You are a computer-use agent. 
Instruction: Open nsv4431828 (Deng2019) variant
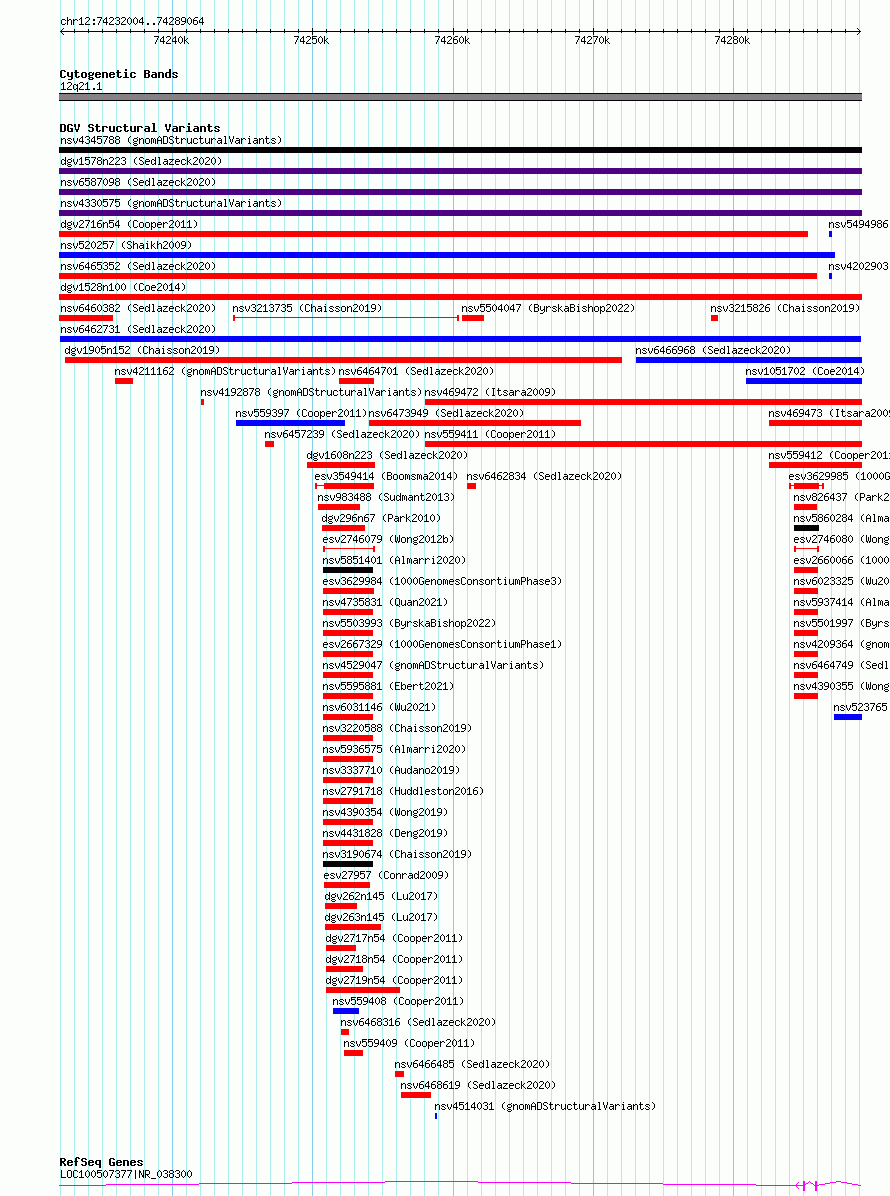(385, 834)
